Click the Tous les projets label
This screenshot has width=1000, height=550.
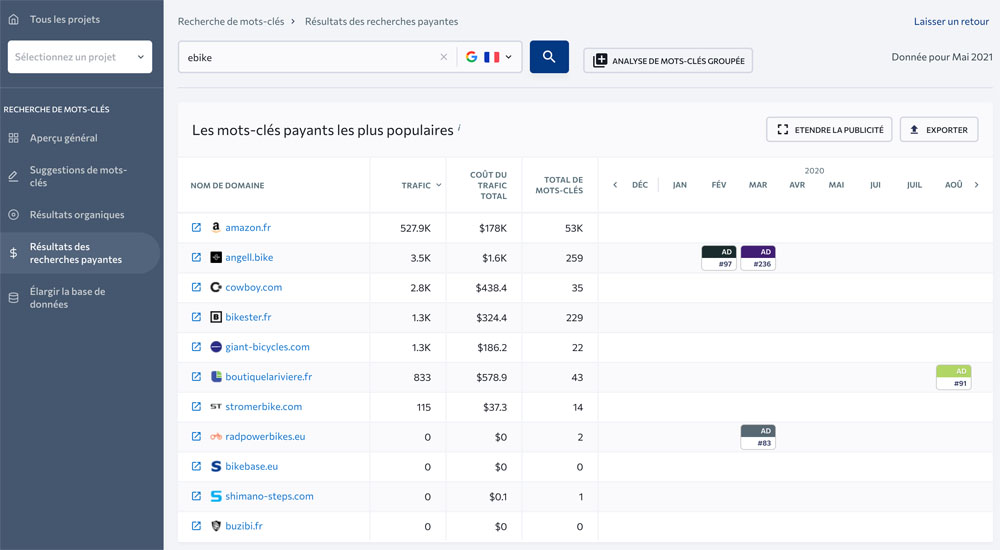[64, 19]
